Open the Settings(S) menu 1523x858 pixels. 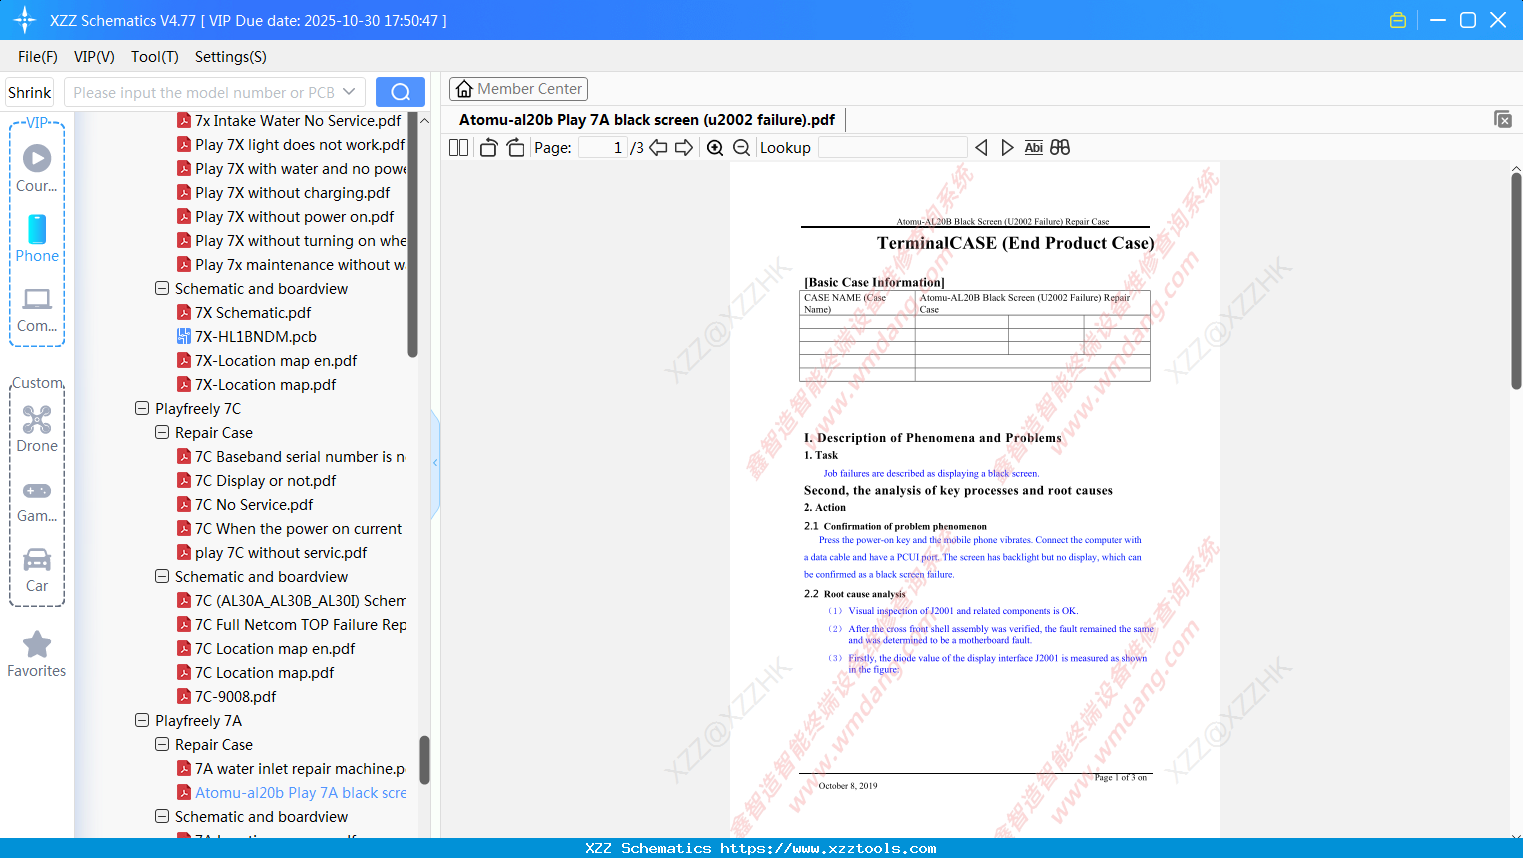[x=231, y=57]
